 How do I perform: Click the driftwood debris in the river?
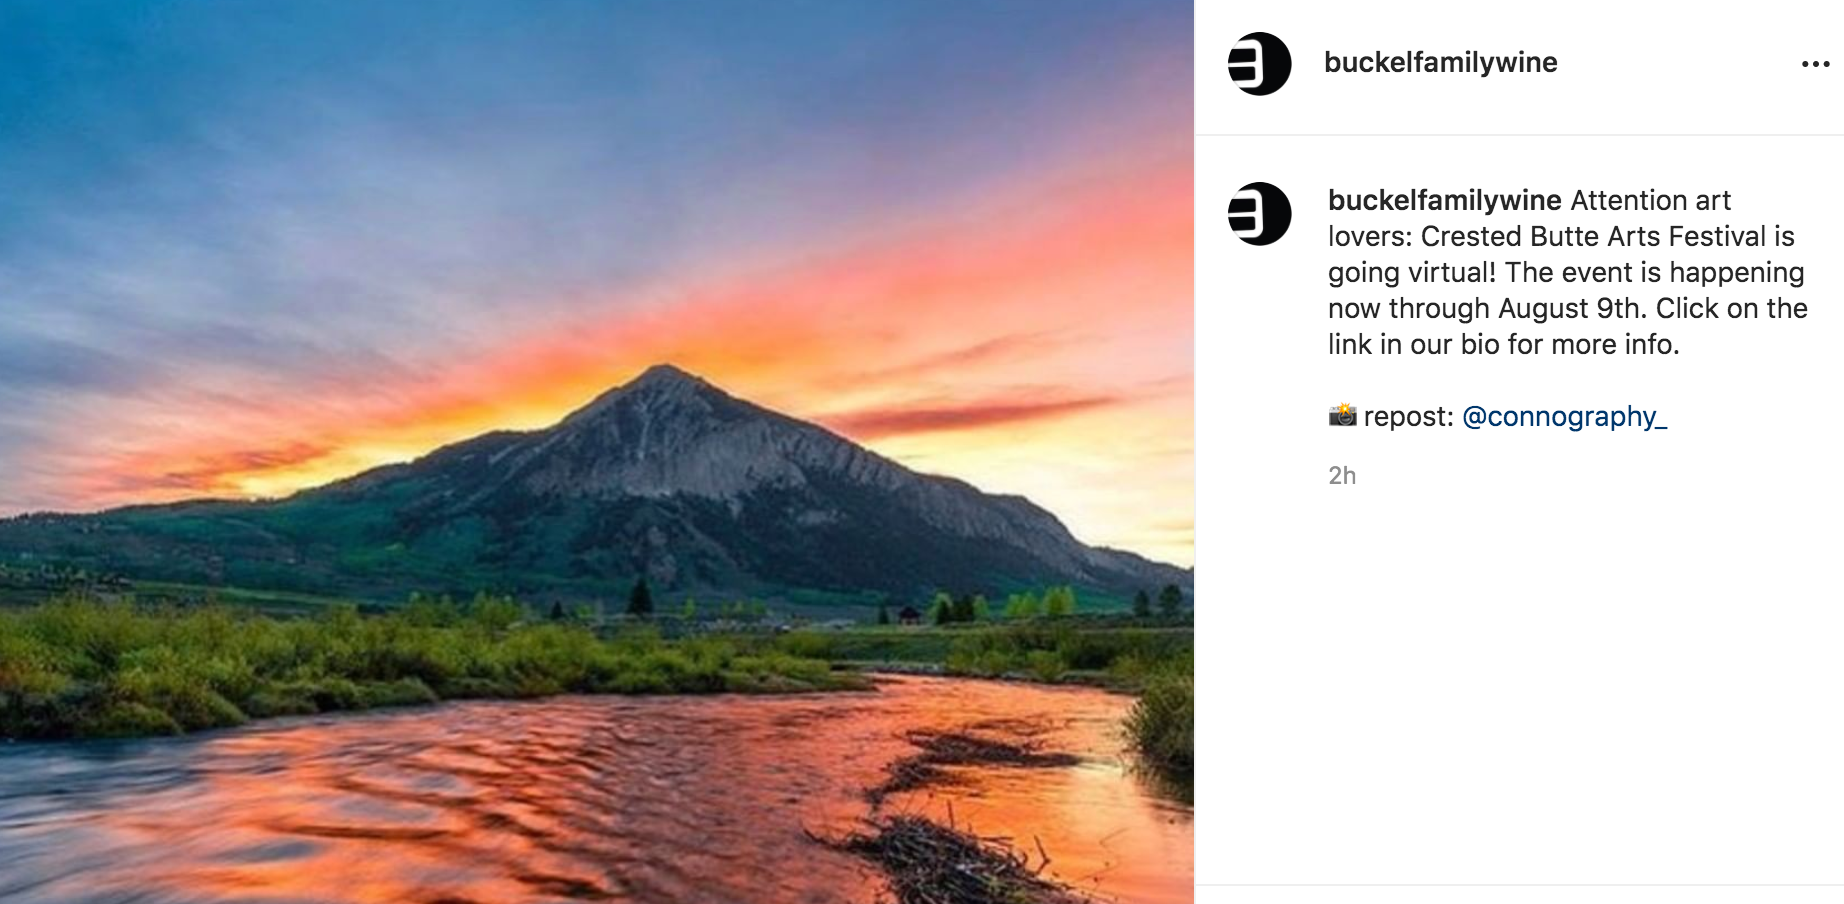(x=950, y=850)
